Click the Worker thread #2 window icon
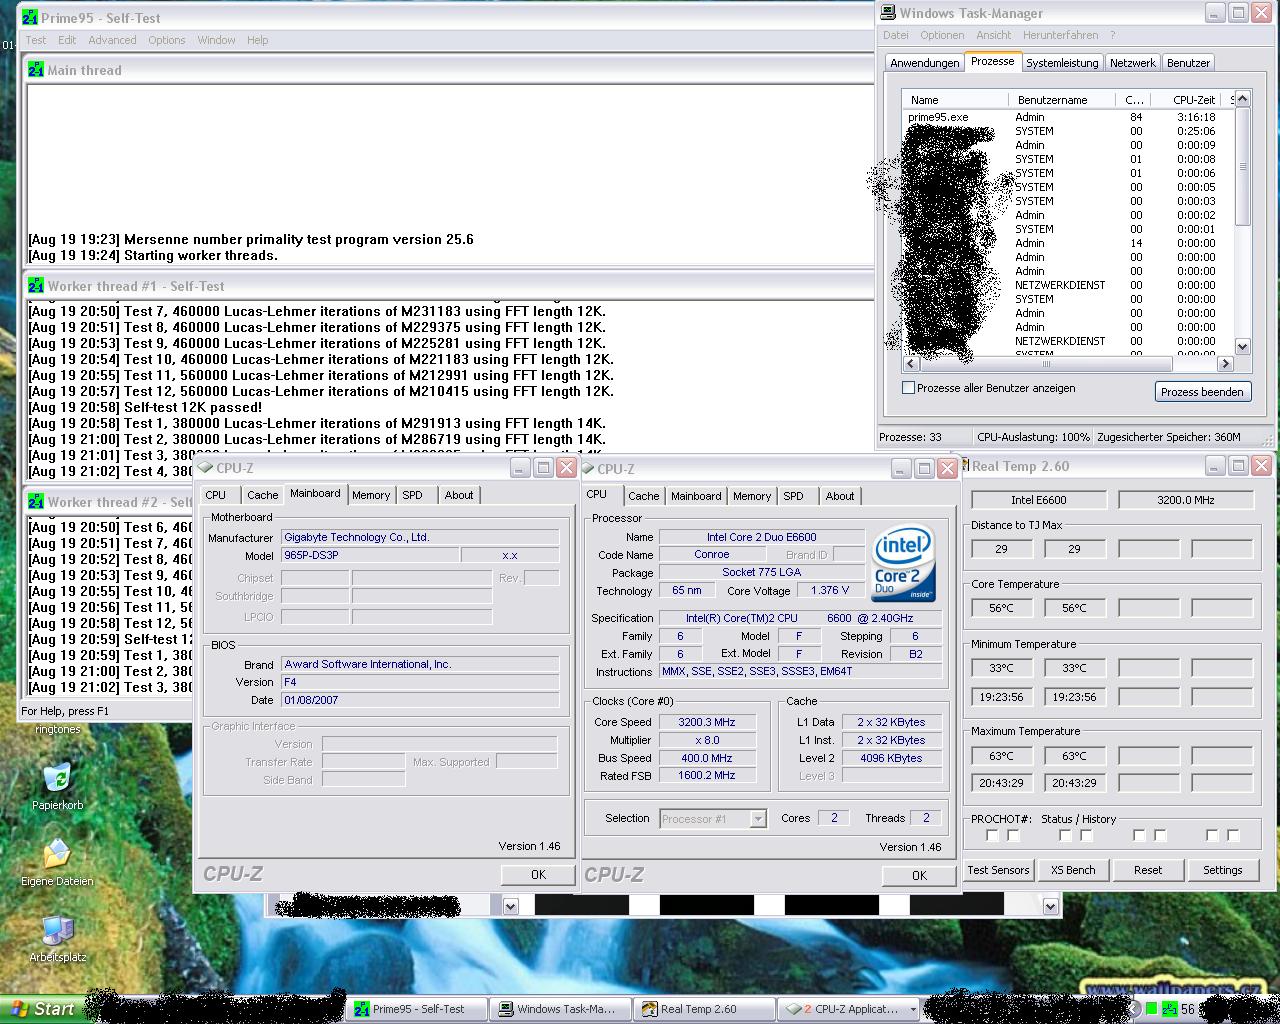 click(x=36, y=502)
